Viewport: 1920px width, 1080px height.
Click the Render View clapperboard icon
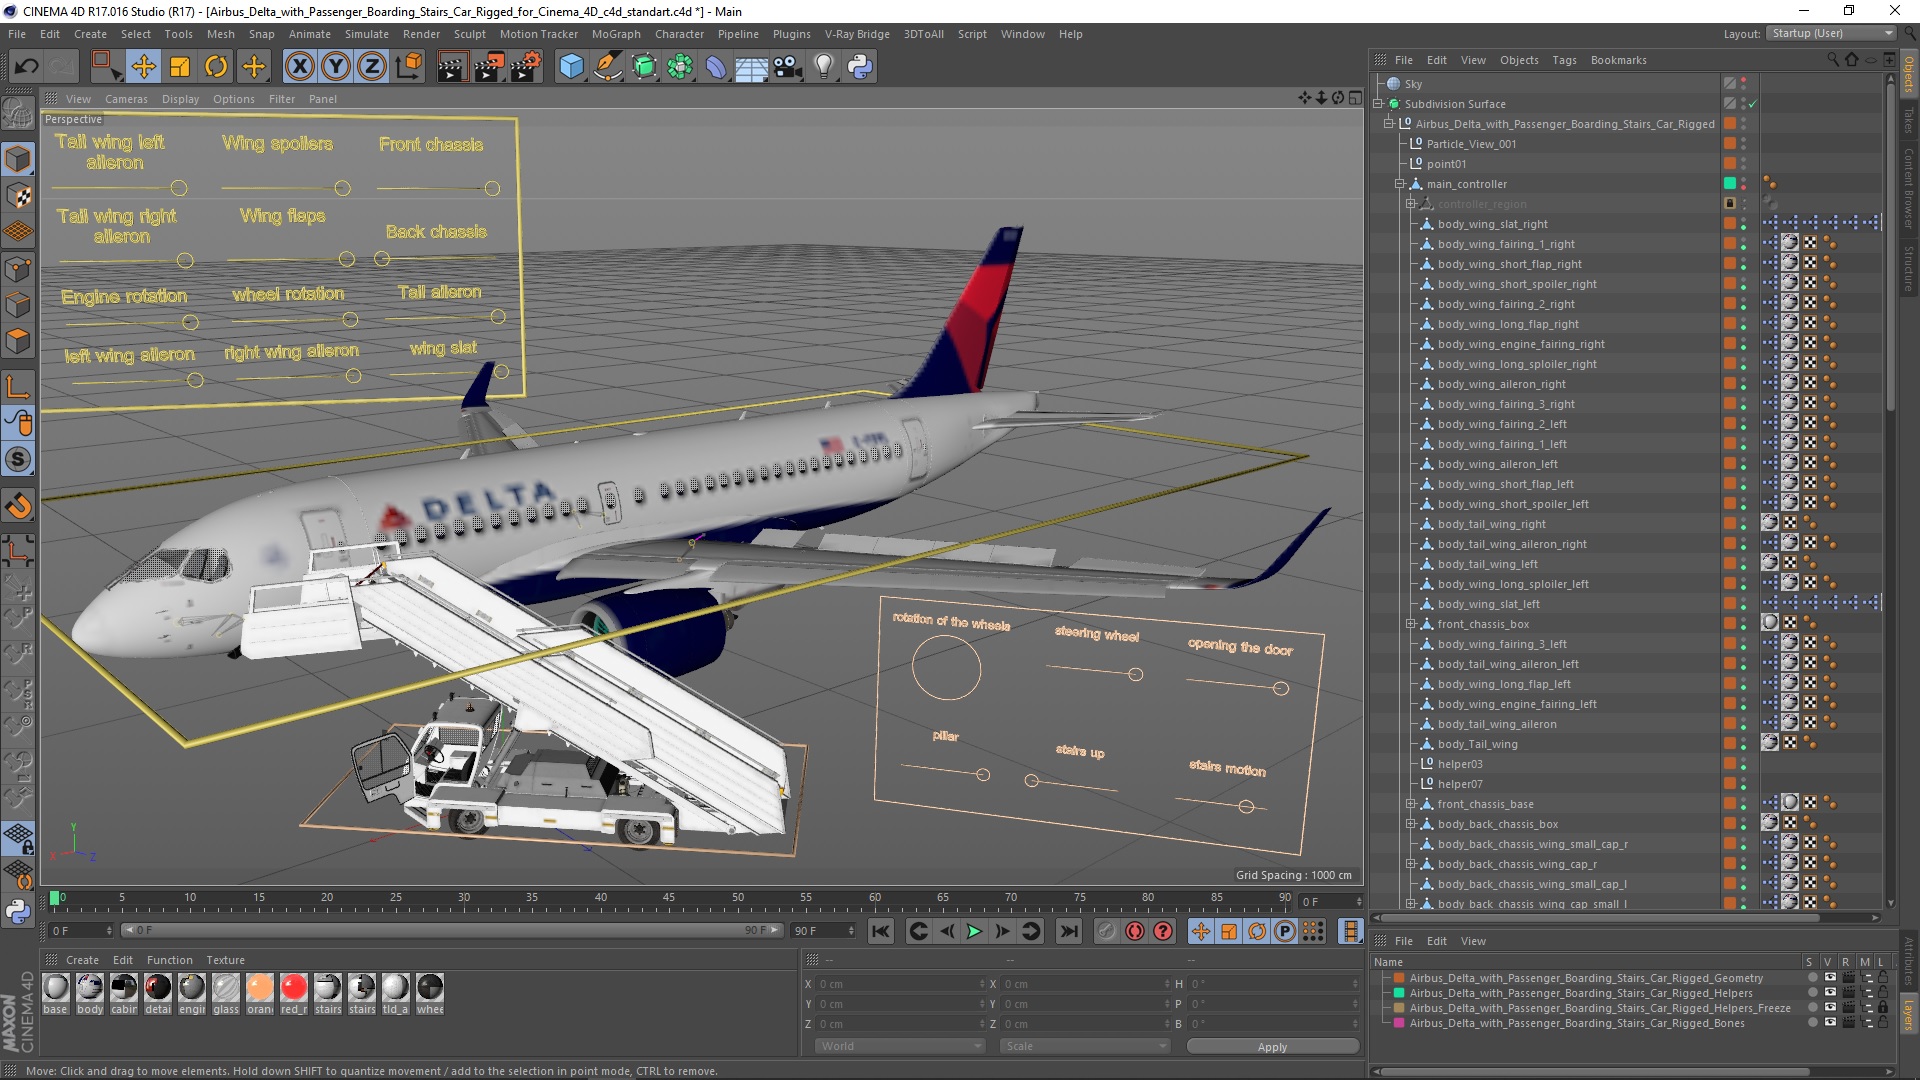pos(452,67)
